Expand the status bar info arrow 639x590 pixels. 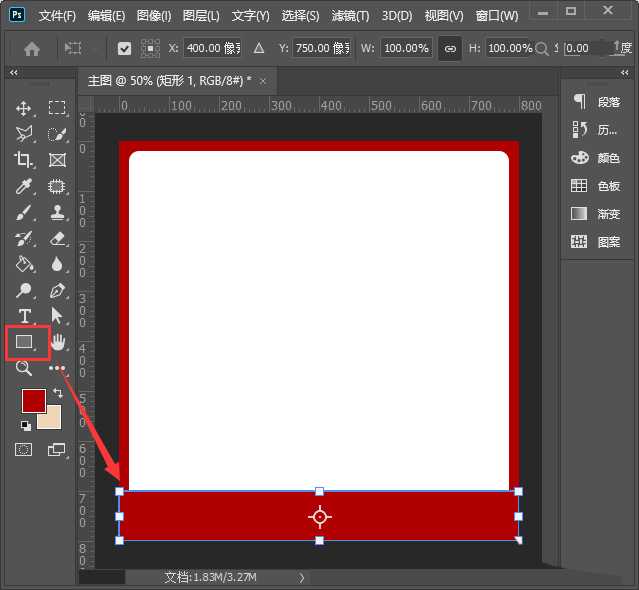[303, 577]
